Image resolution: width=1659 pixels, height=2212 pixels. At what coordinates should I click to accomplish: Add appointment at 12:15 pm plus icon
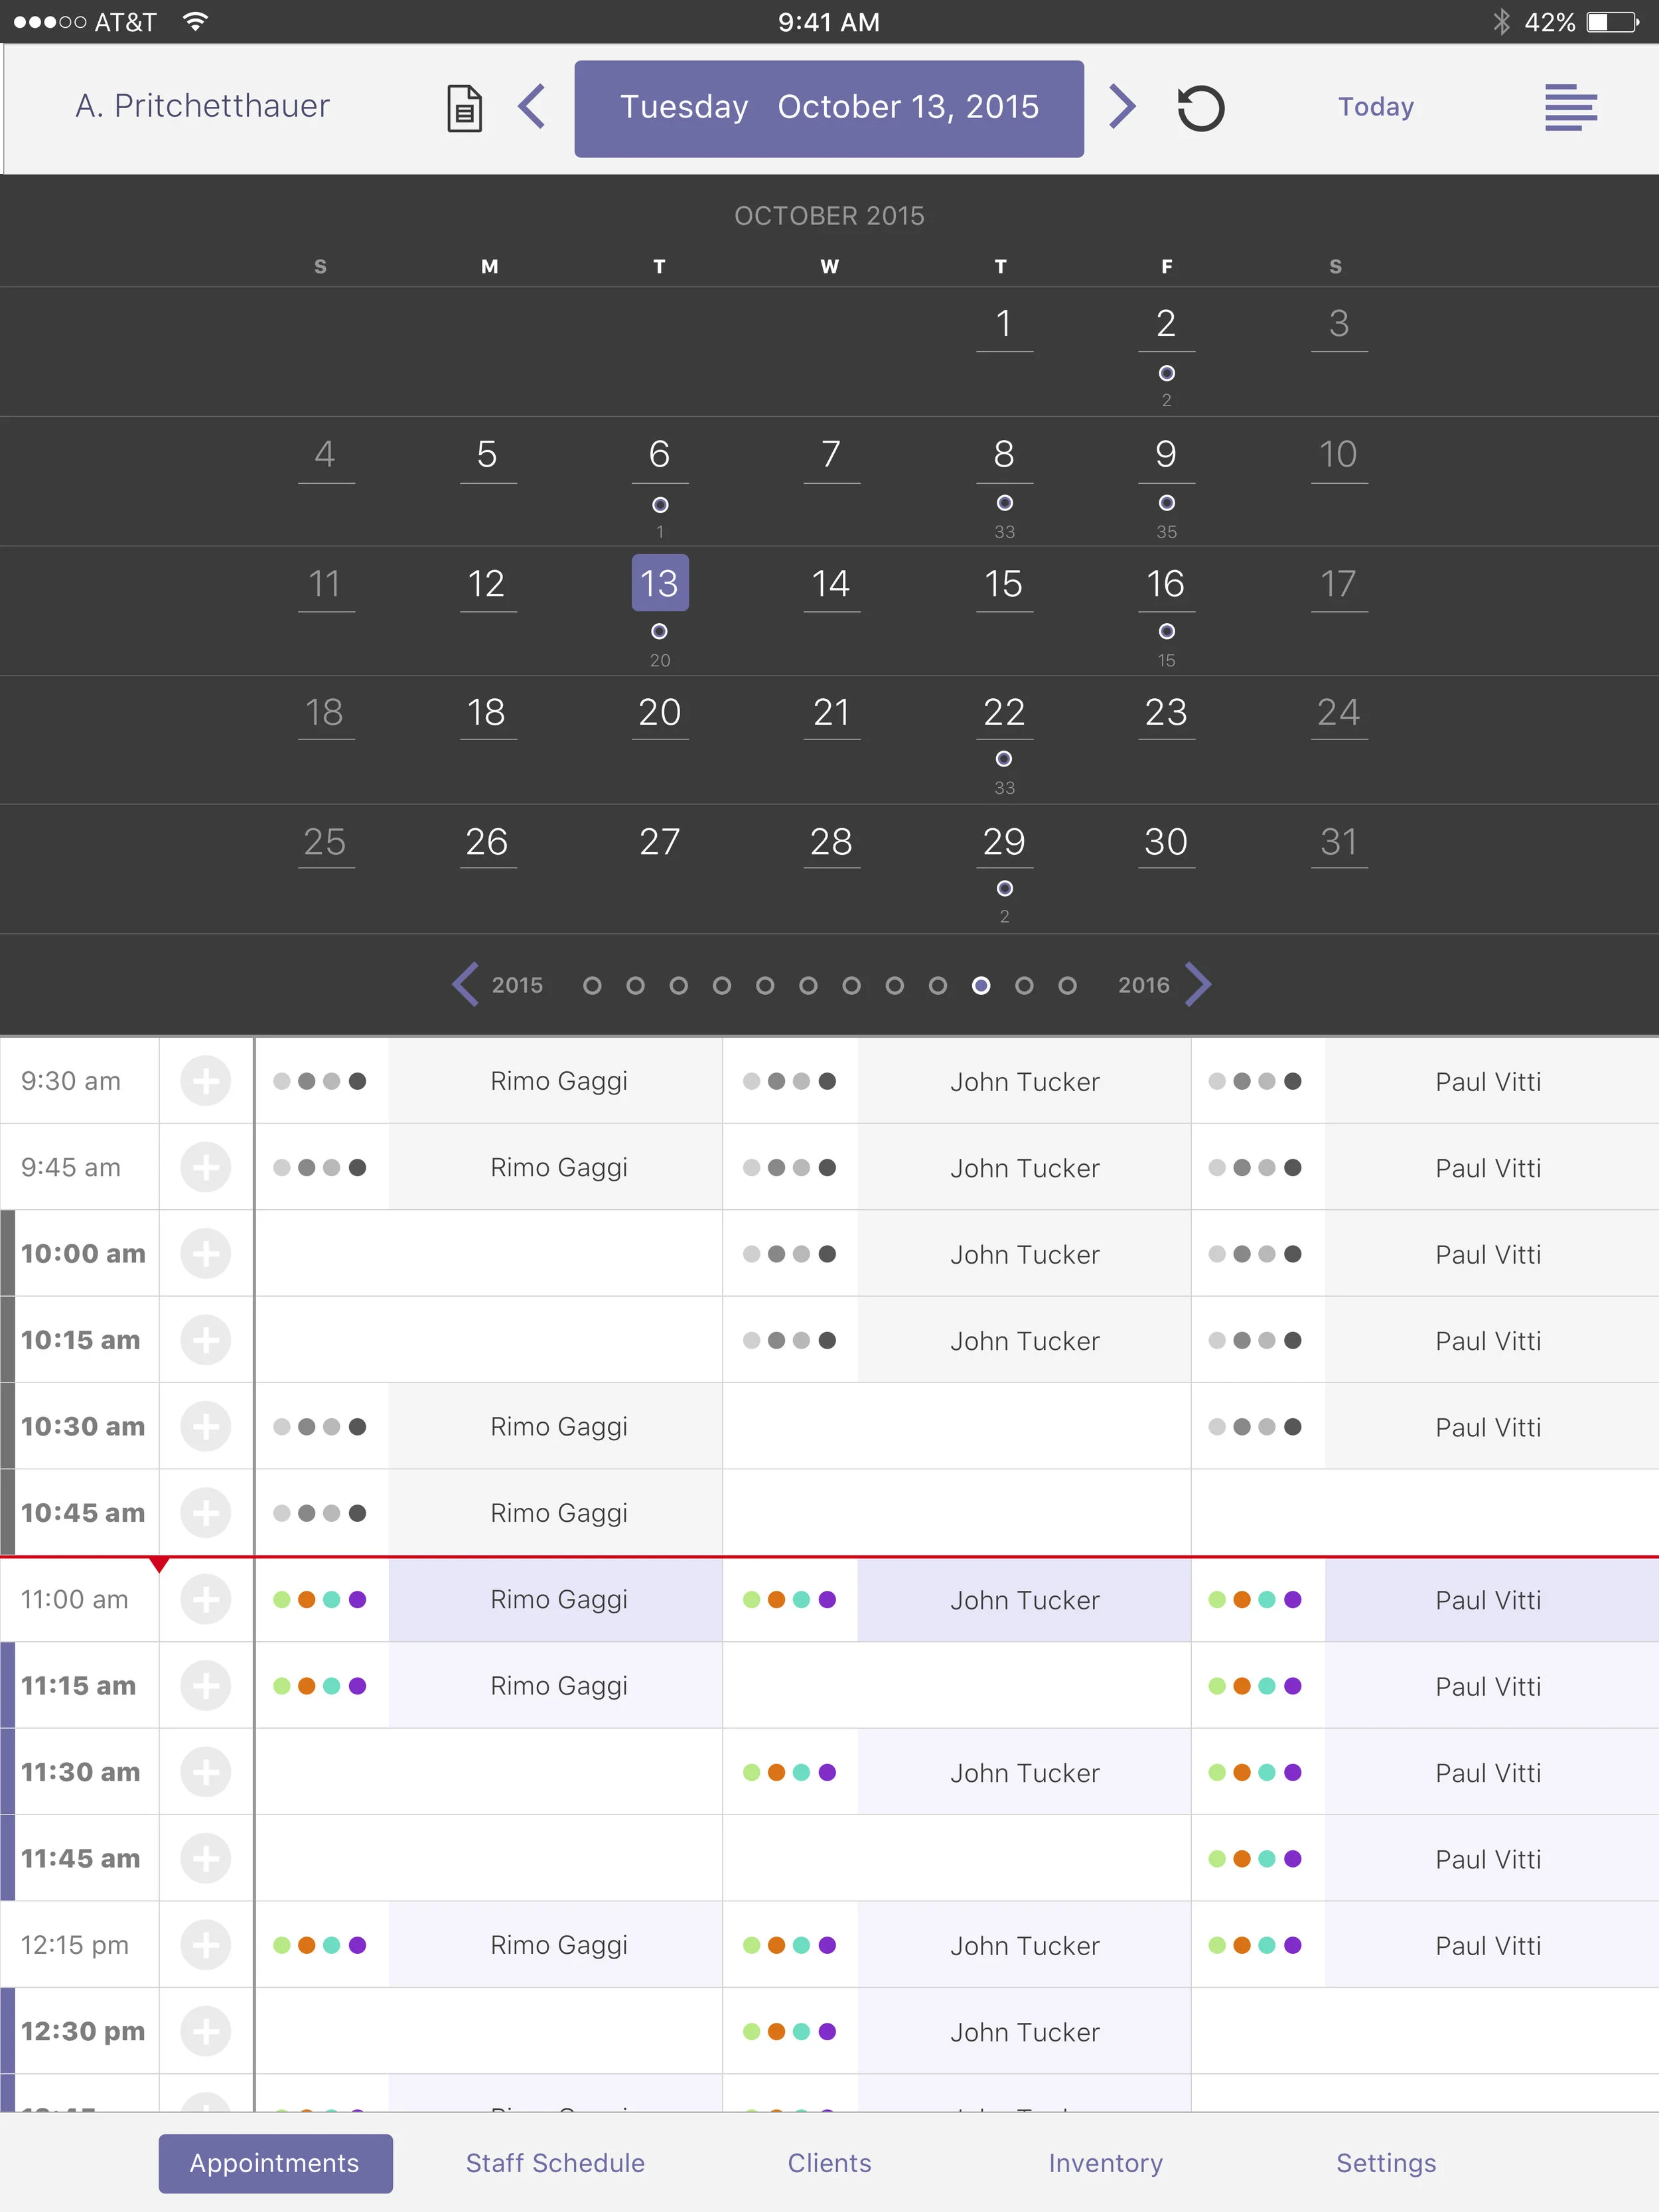click(x=206, y=1945)
